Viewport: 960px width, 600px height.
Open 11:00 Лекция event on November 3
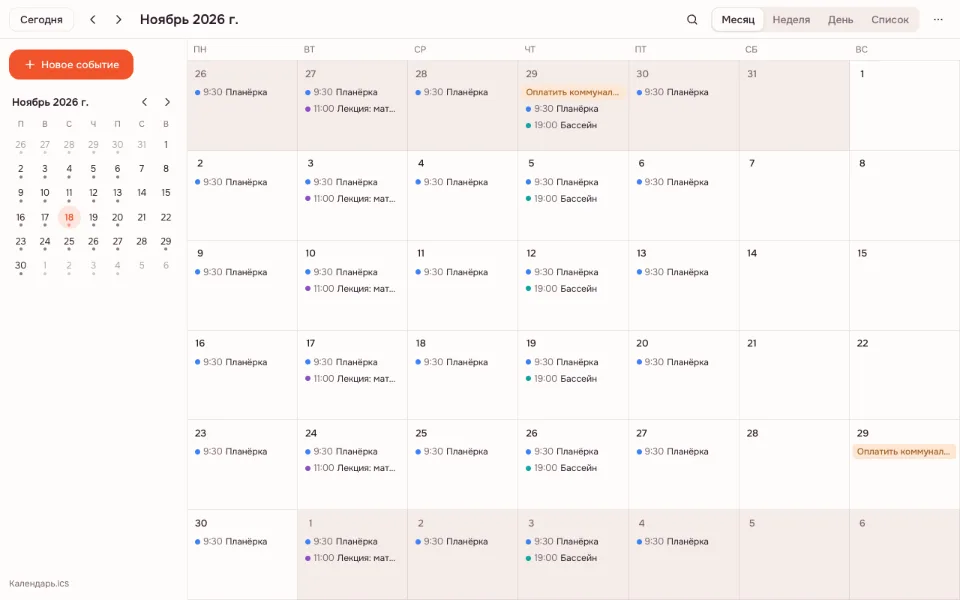click(350, 199)
